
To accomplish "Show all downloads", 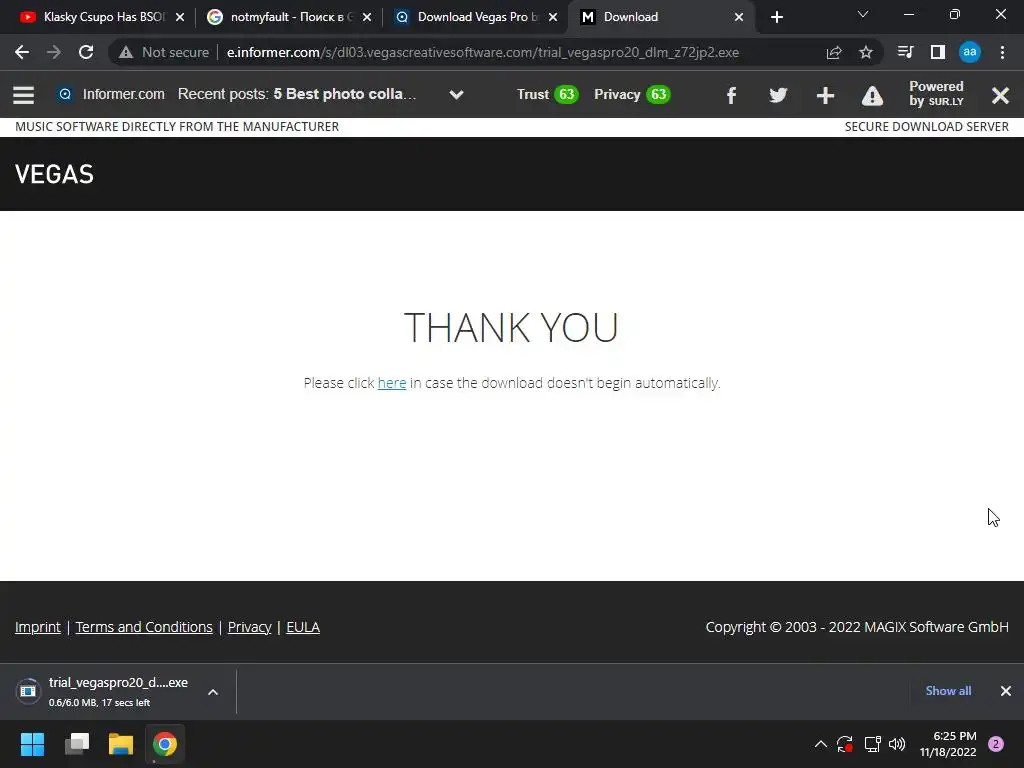I will 948,691.
